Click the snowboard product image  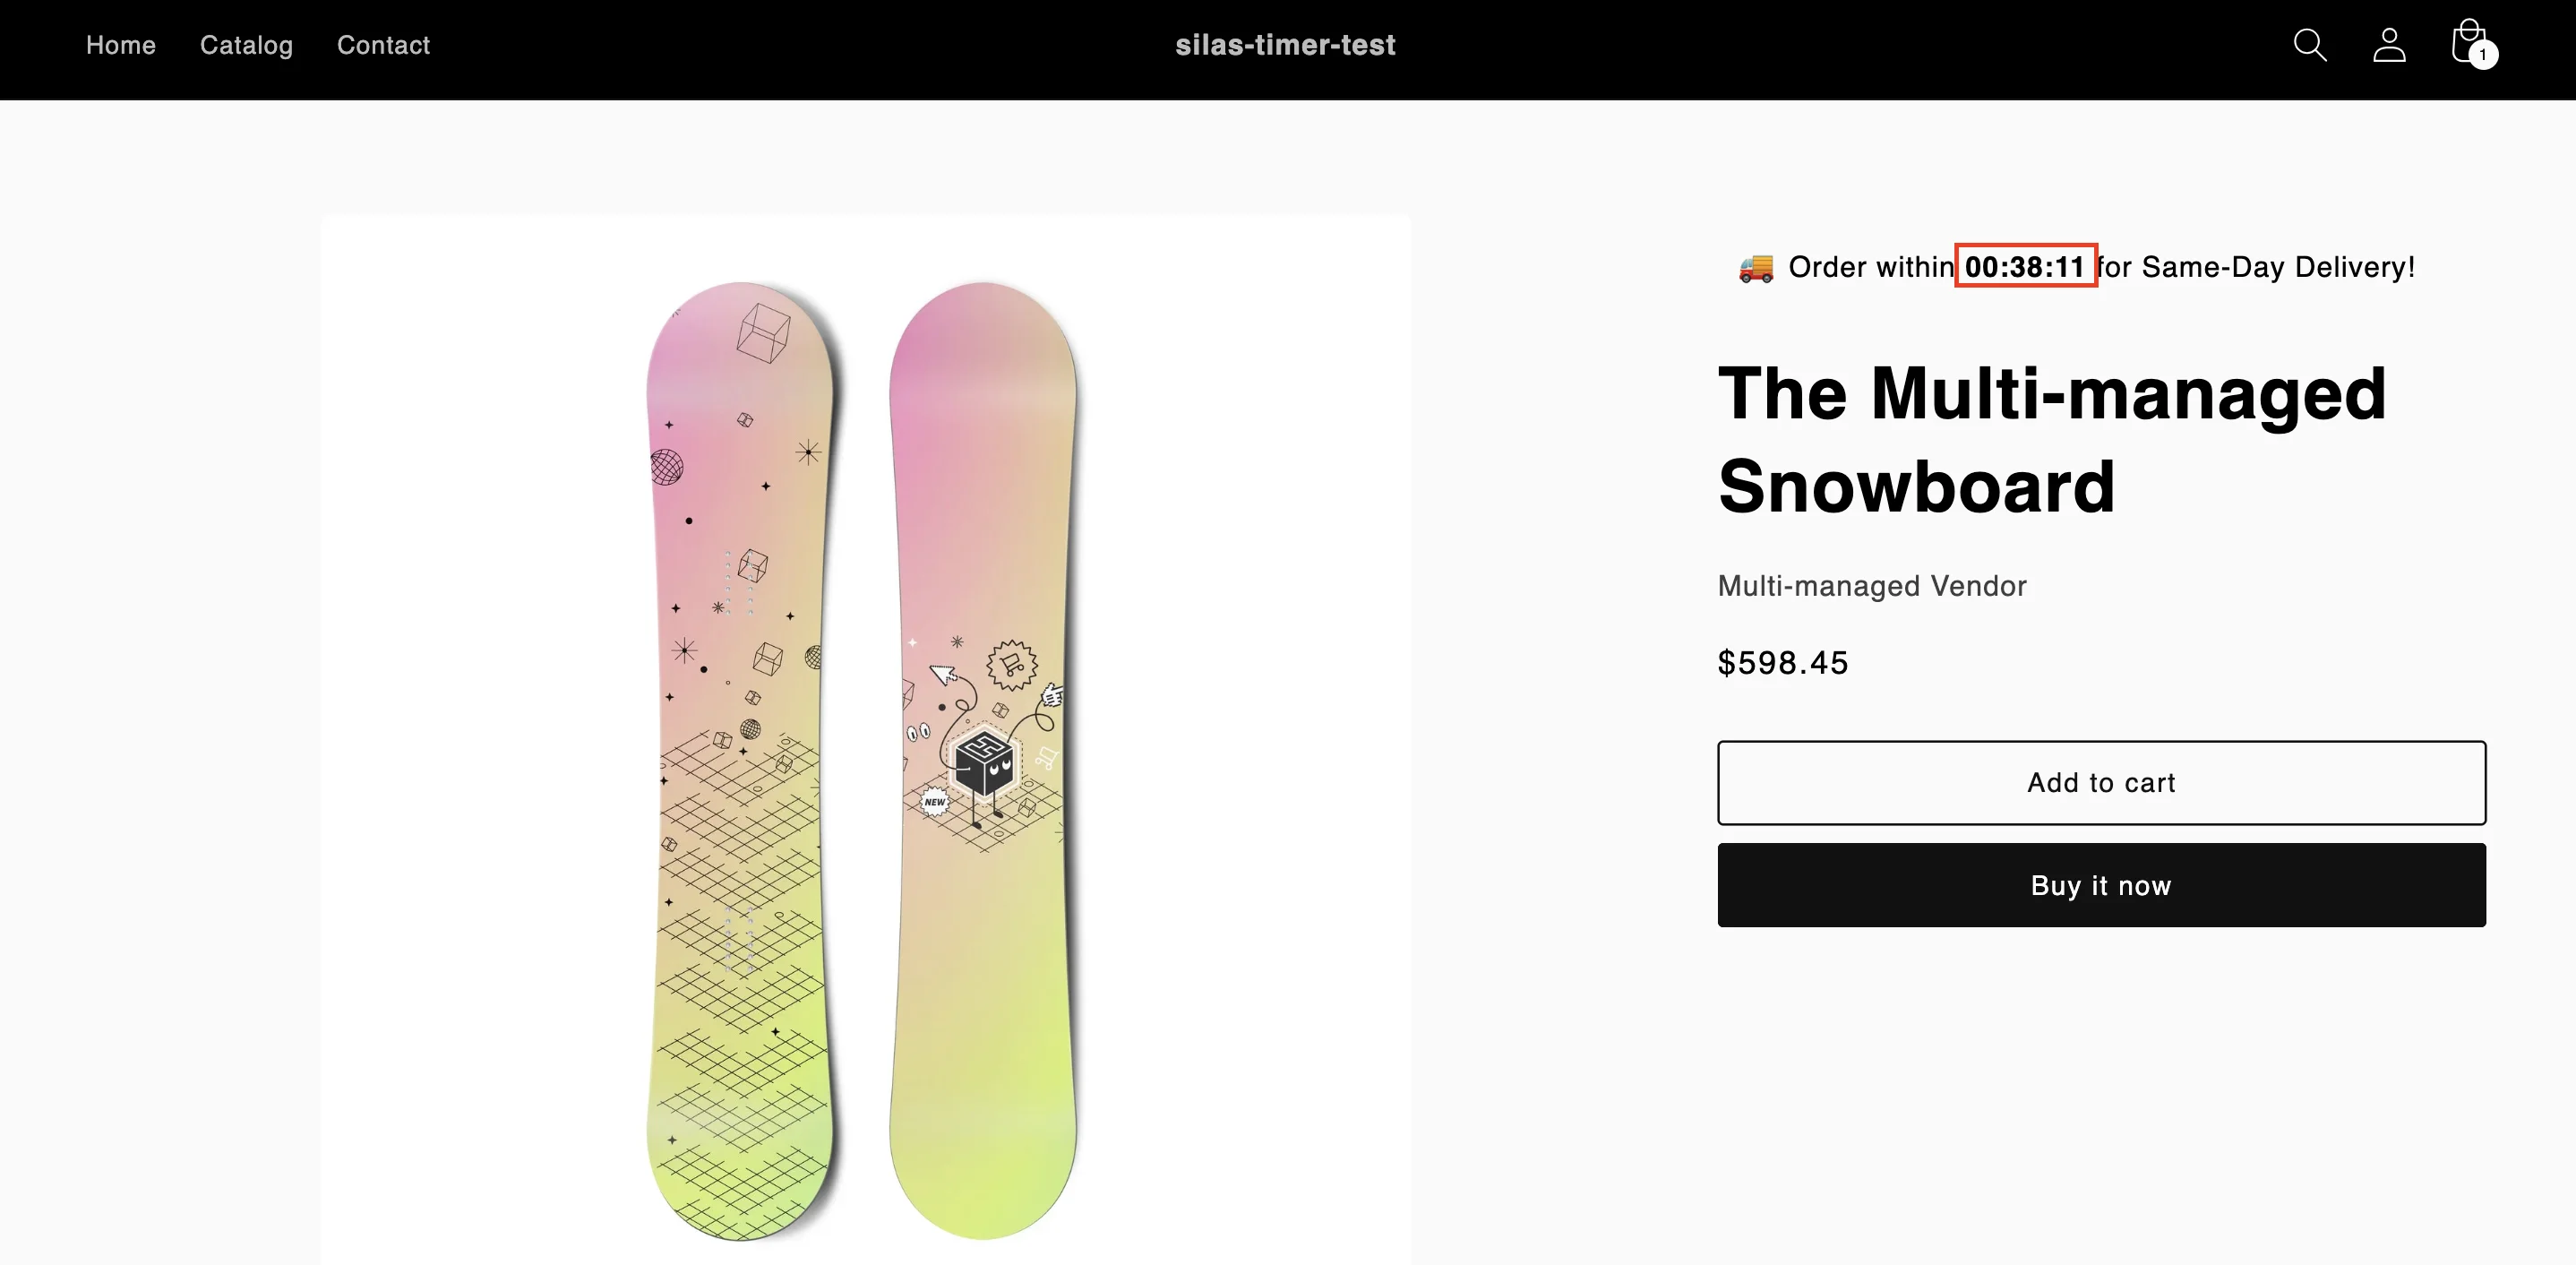(x=865, y=740)
